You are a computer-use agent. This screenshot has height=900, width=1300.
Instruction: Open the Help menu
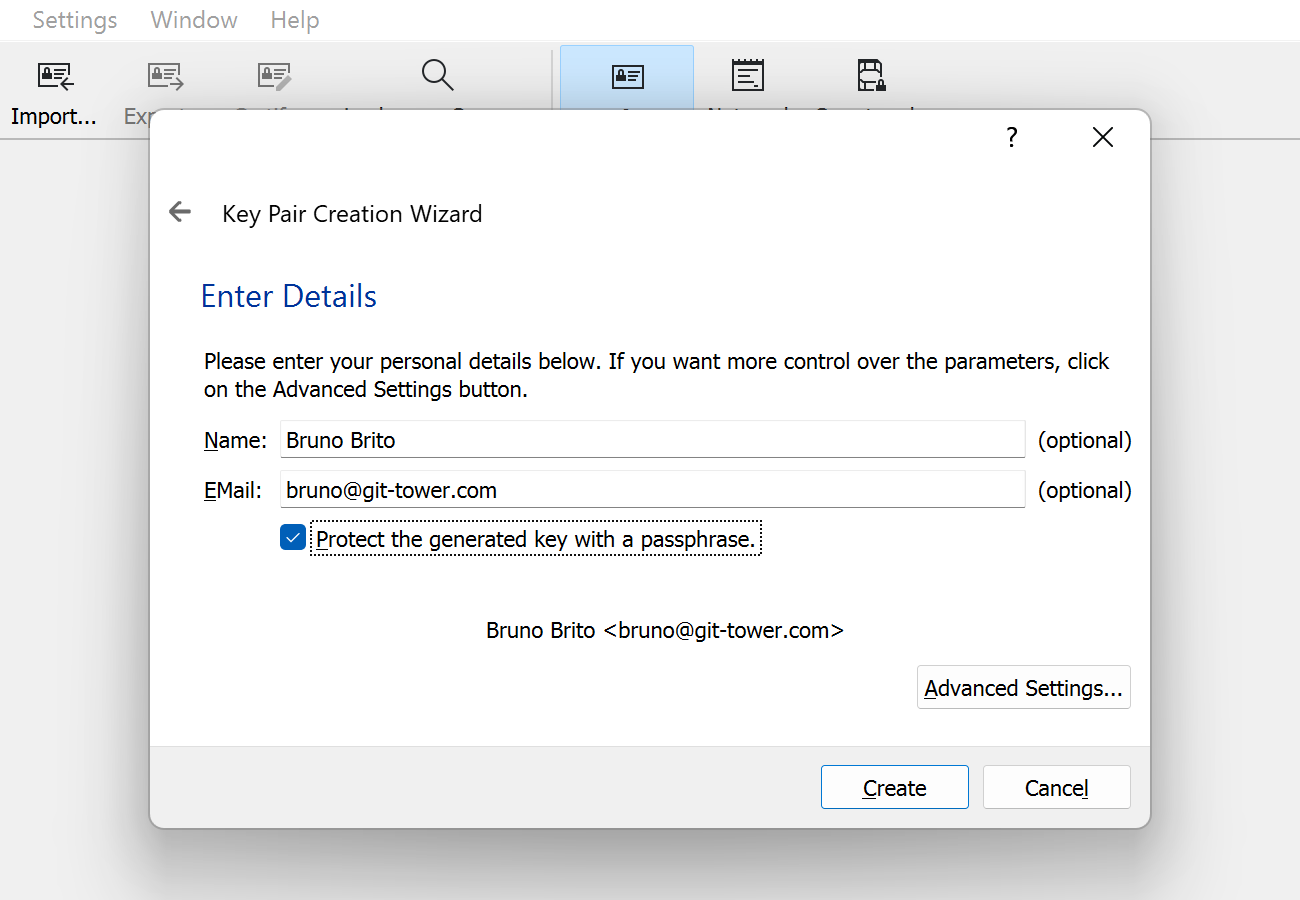click(x=294, y=20)
